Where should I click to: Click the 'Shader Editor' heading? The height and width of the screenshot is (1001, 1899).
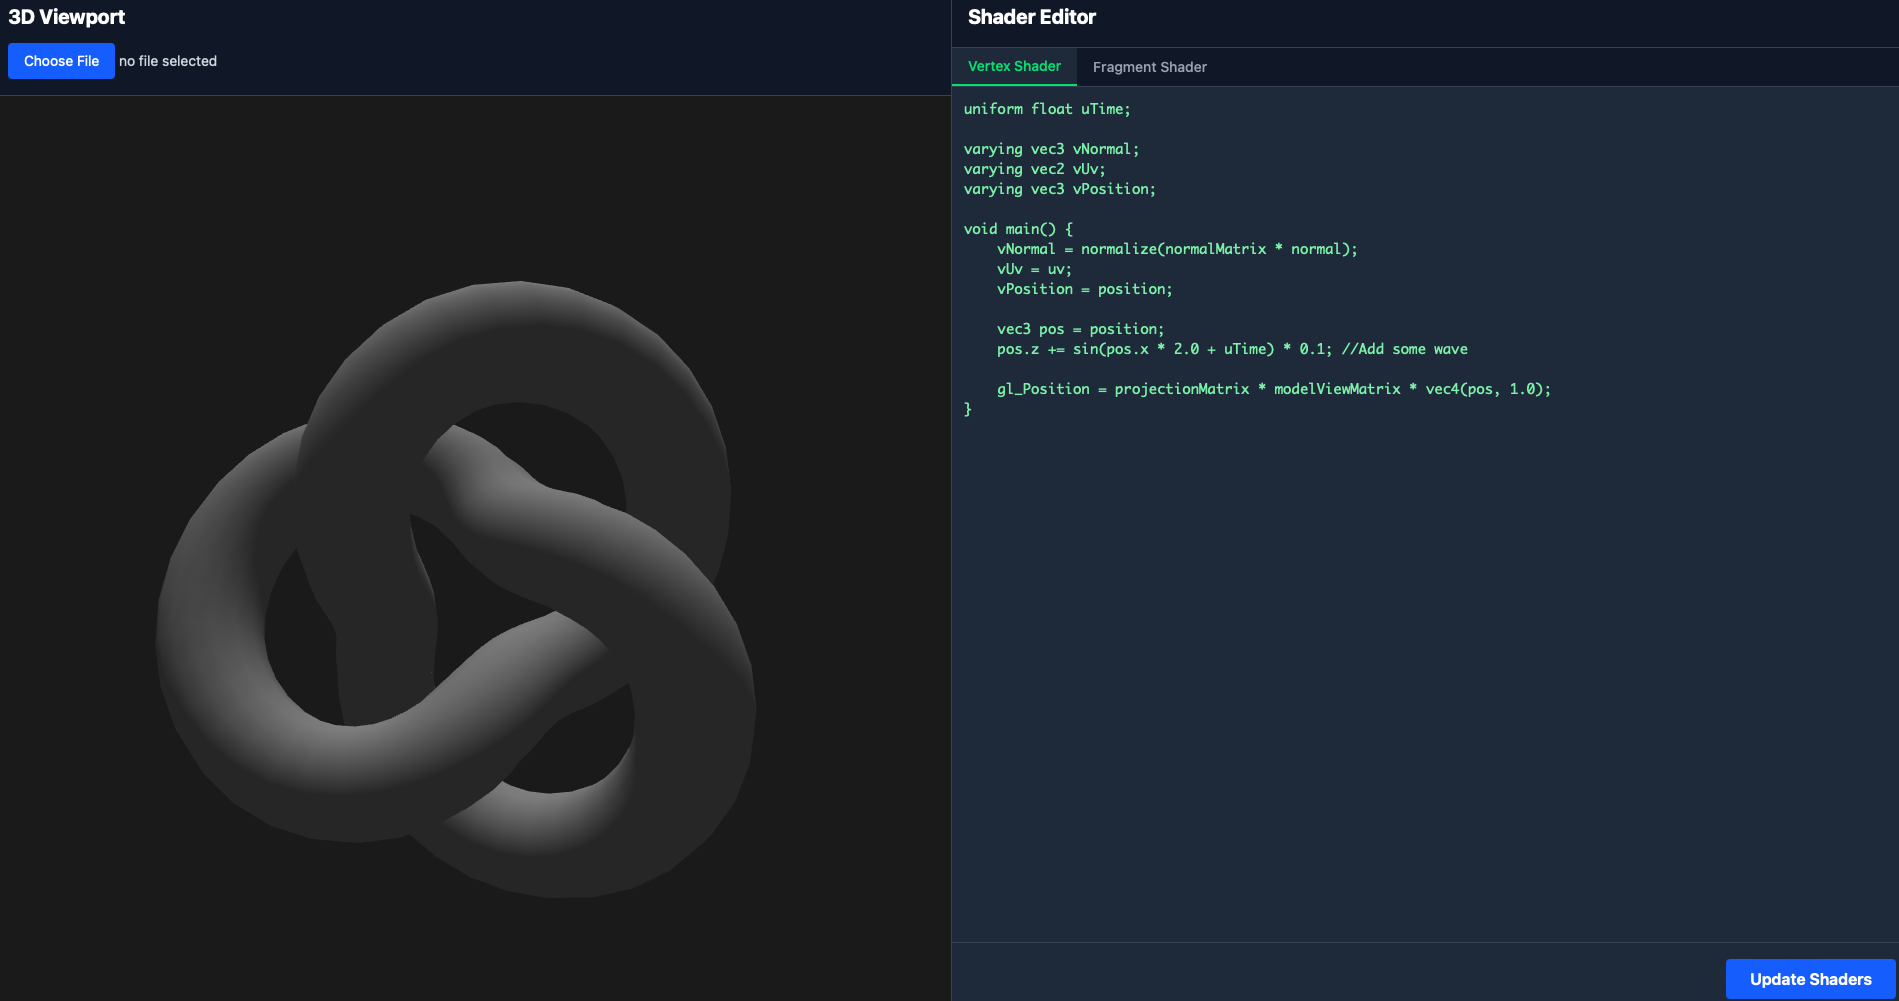coord(1031,17)
